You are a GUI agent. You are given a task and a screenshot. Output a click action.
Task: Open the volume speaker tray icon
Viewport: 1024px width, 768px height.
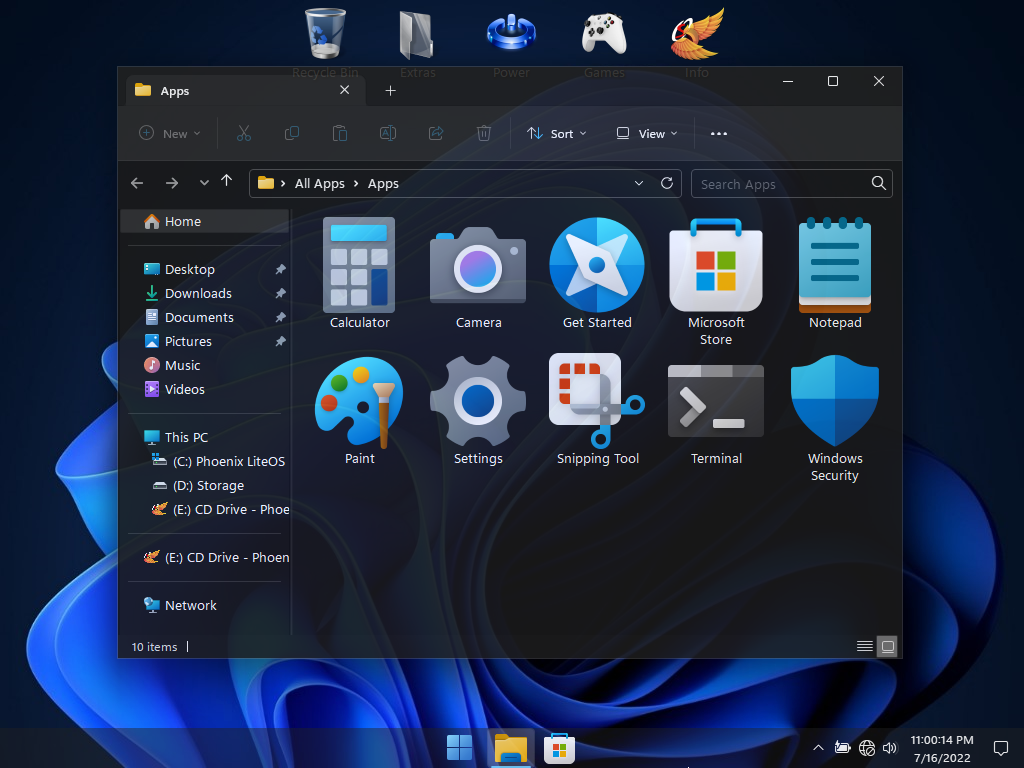click(889, 748)
